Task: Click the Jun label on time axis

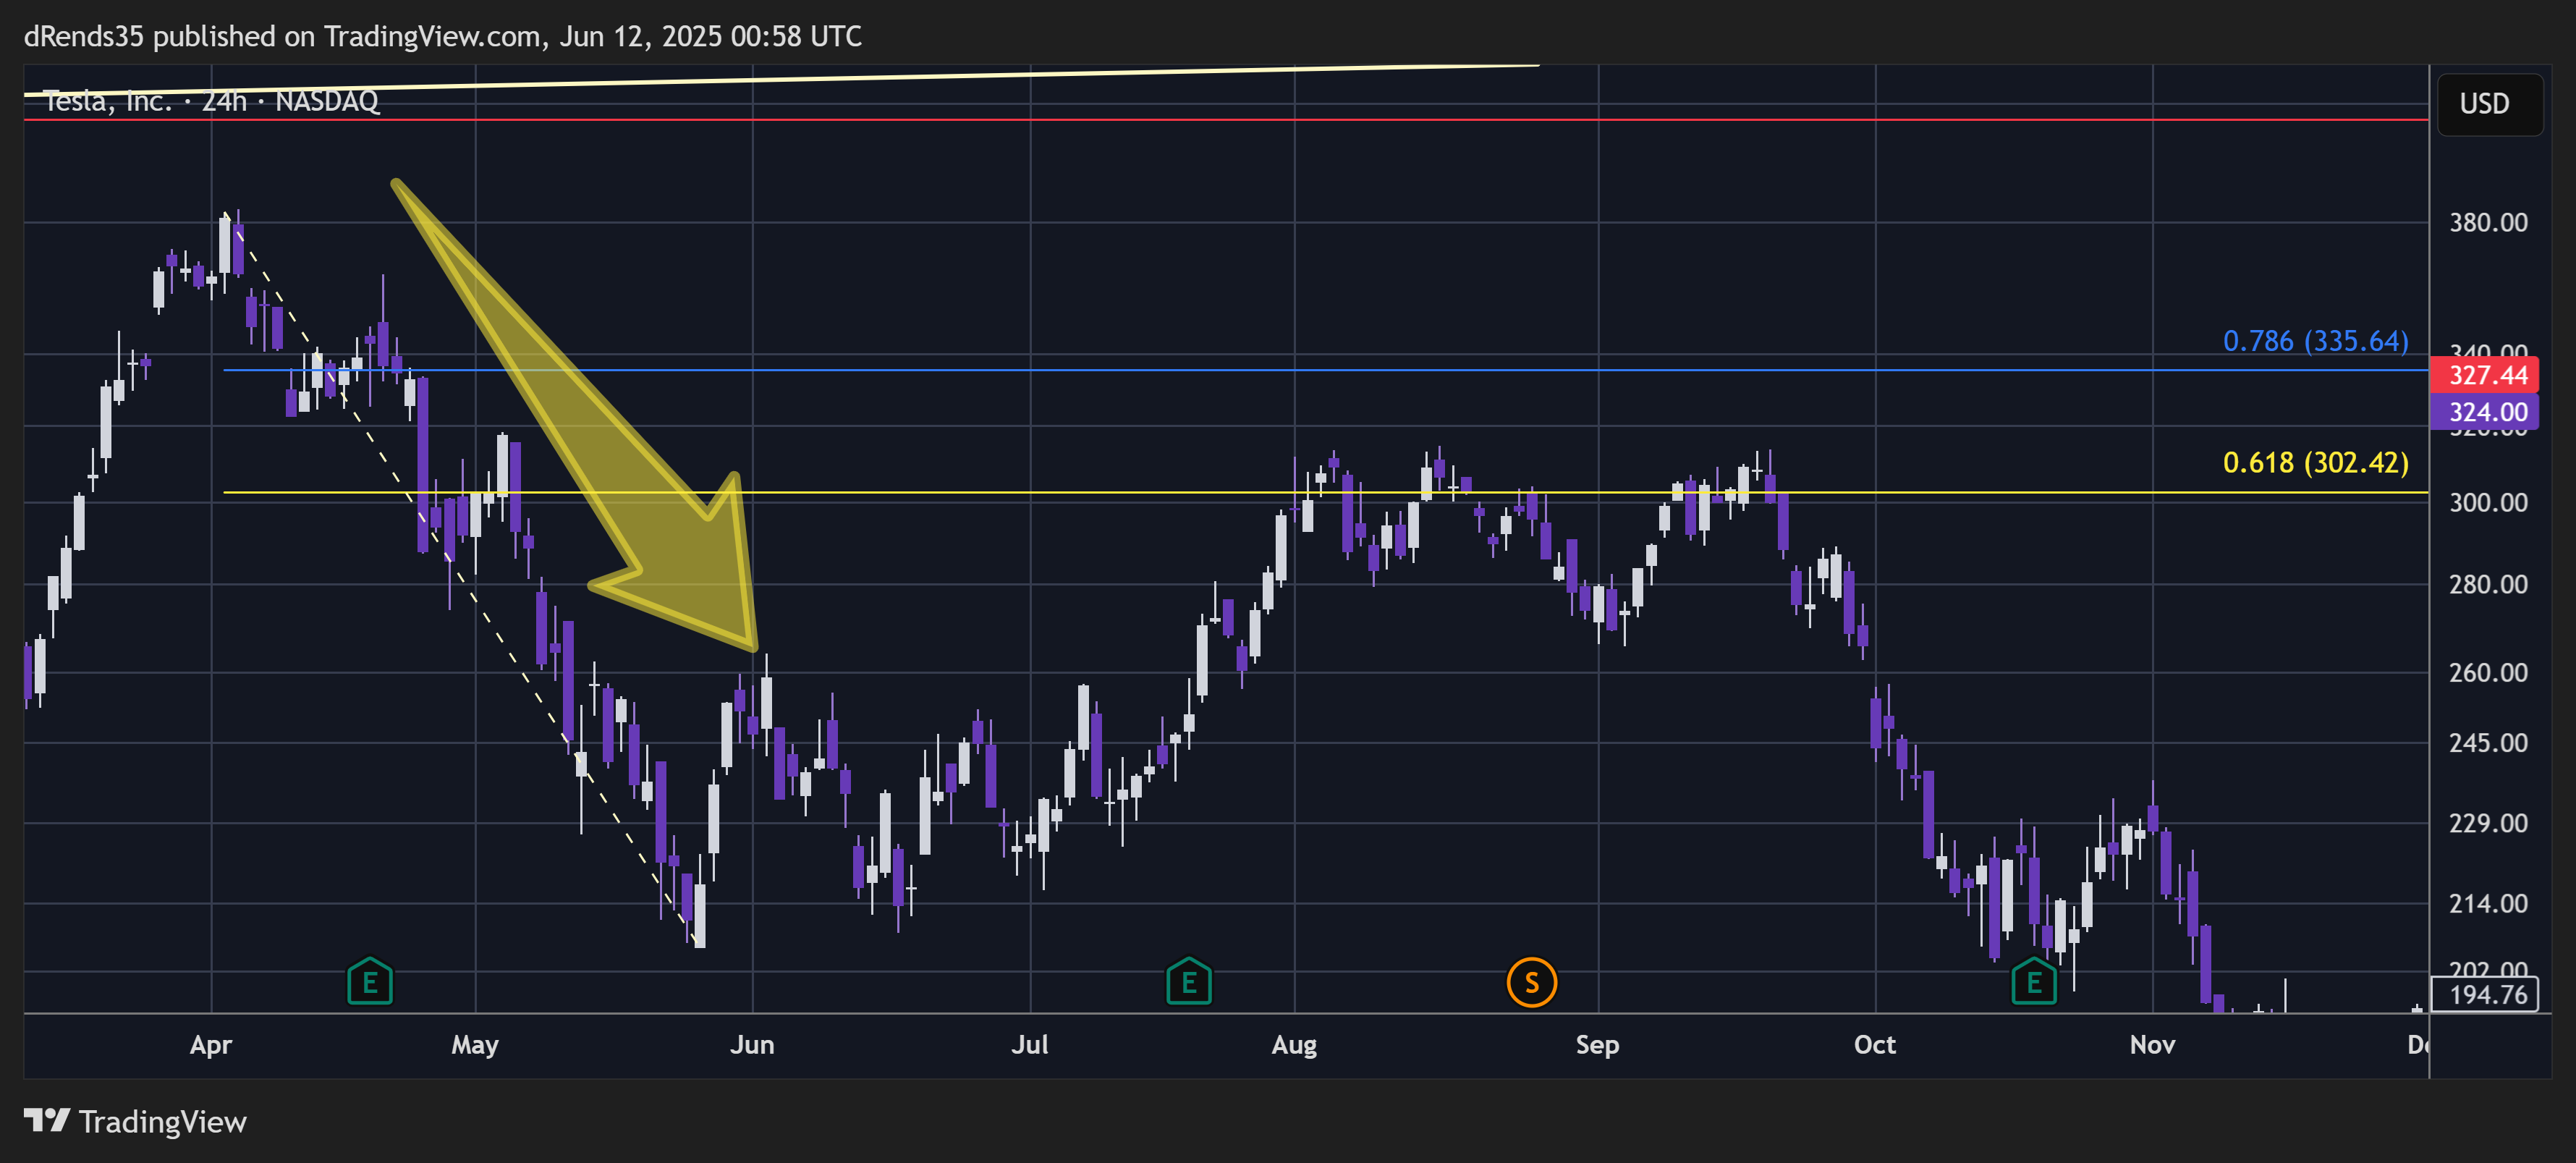Action: (752, 1045)
